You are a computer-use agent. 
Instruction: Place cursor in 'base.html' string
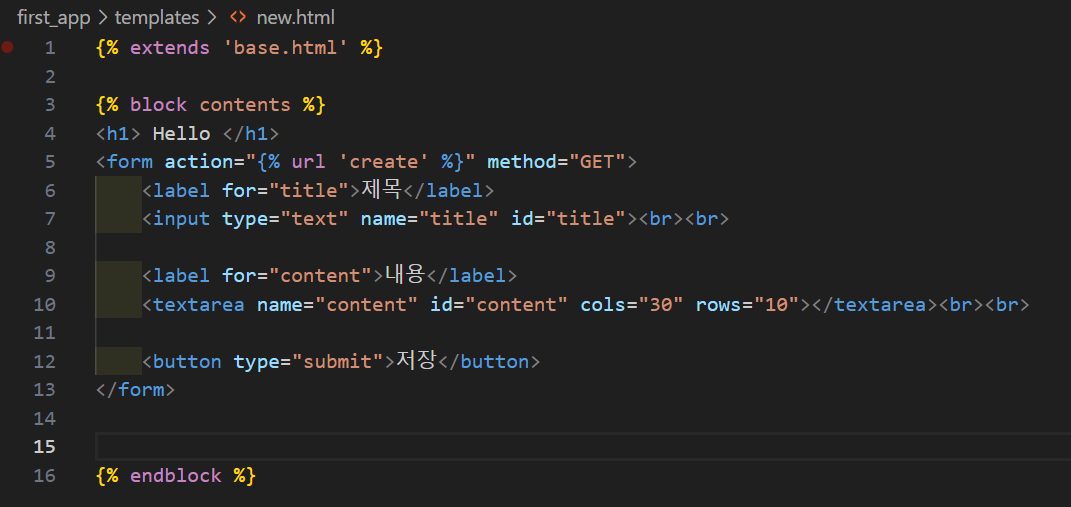[286, 48]
